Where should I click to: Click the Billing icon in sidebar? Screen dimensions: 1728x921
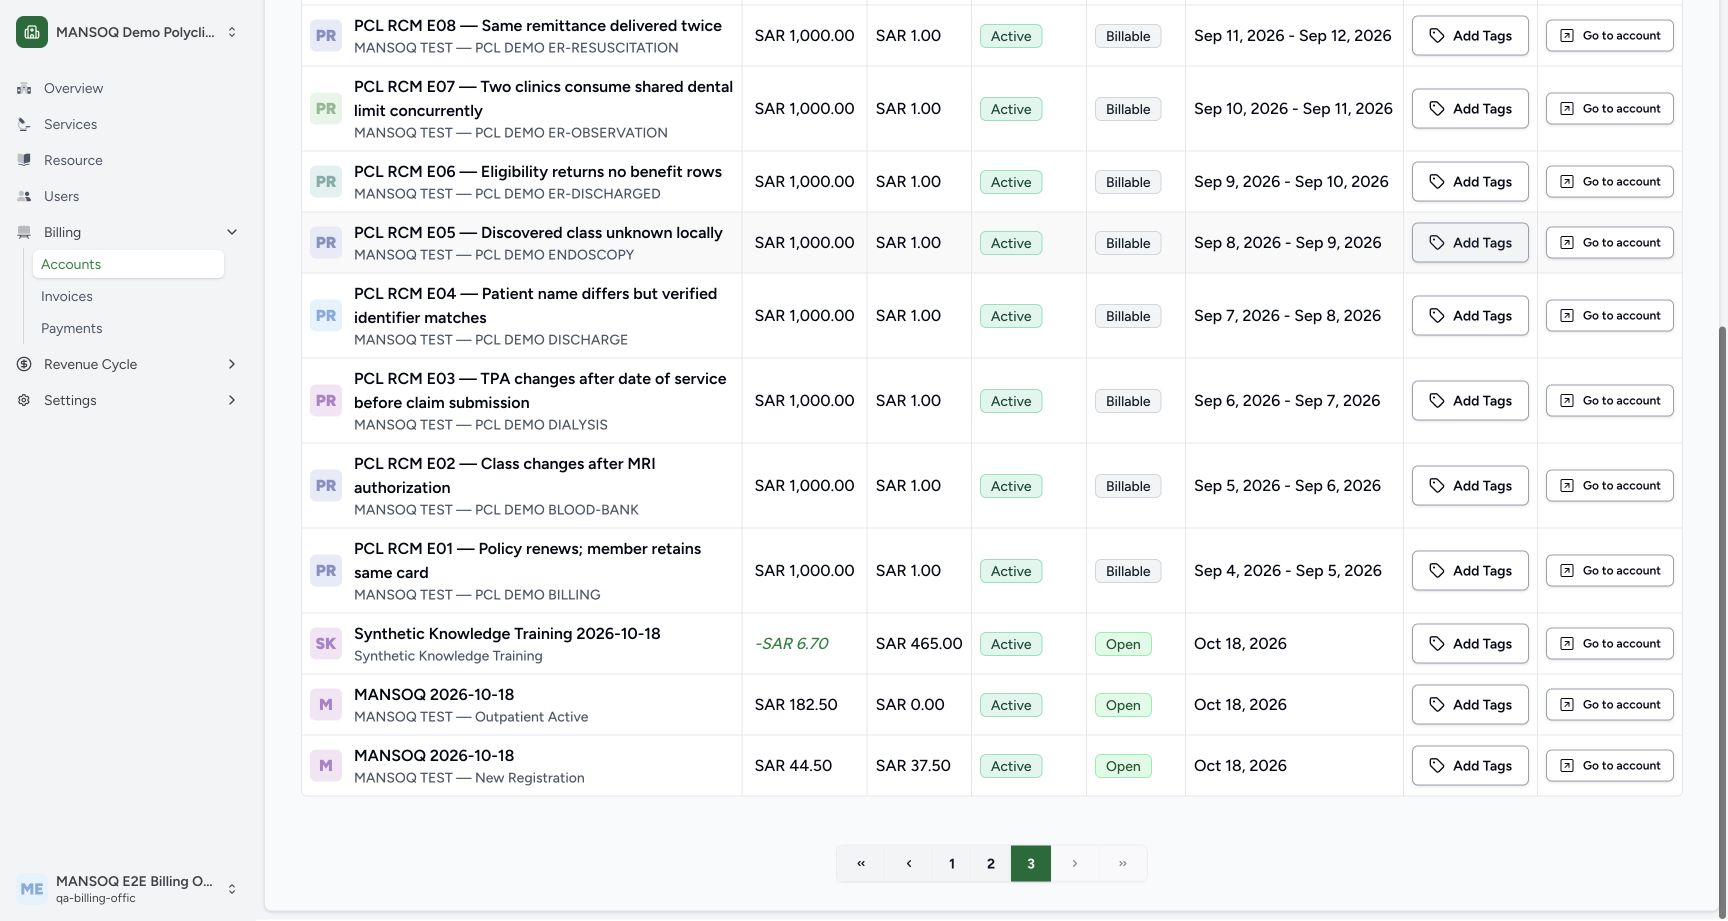point(24,232)
